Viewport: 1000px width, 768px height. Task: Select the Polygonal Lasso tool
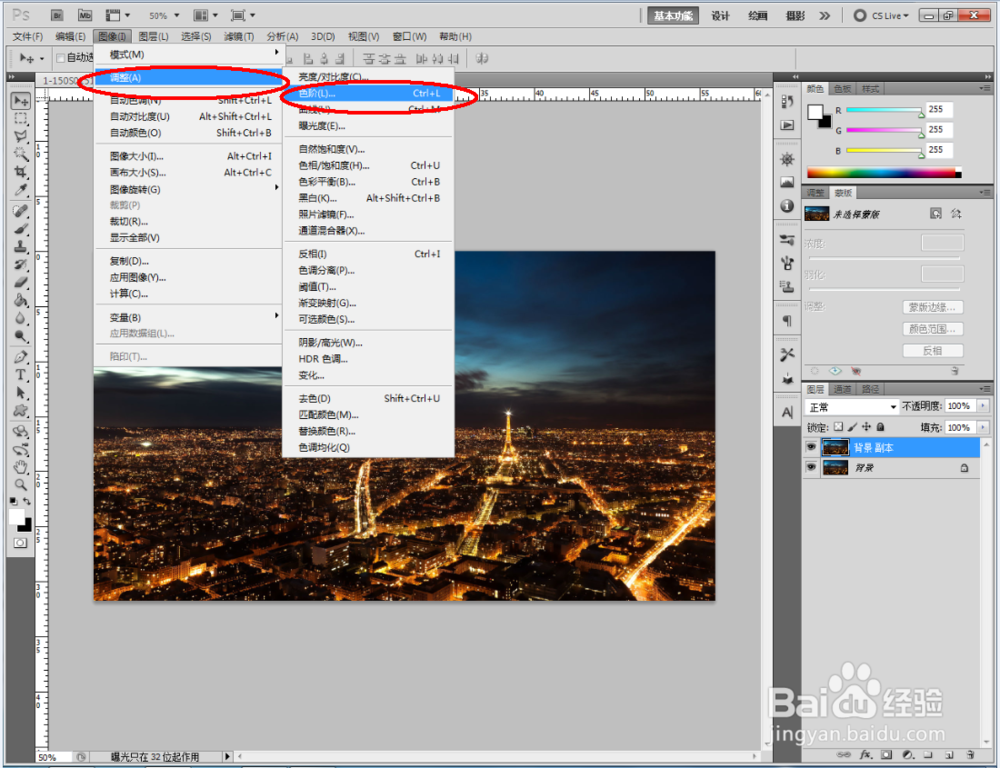[20, 137]
